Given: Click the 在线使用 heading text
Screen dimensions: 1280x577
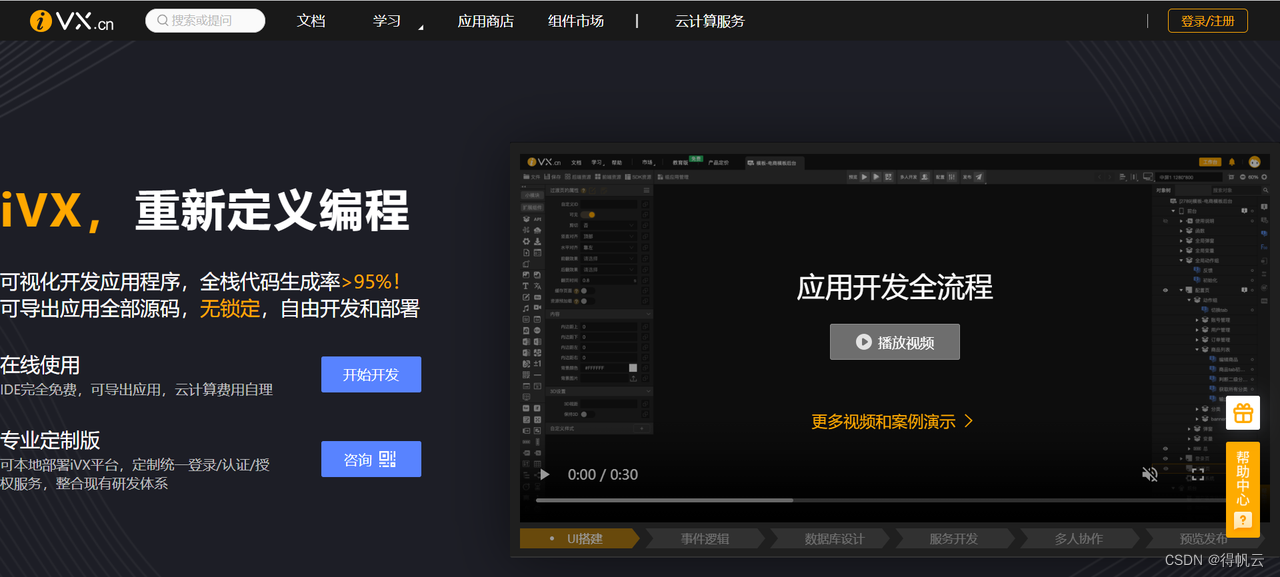Looking at the screenshot, I should coord(40,364).
